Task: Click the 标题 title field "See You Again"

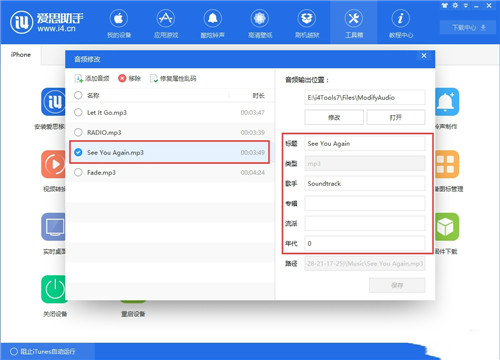Action: click(x=365, y=143)
